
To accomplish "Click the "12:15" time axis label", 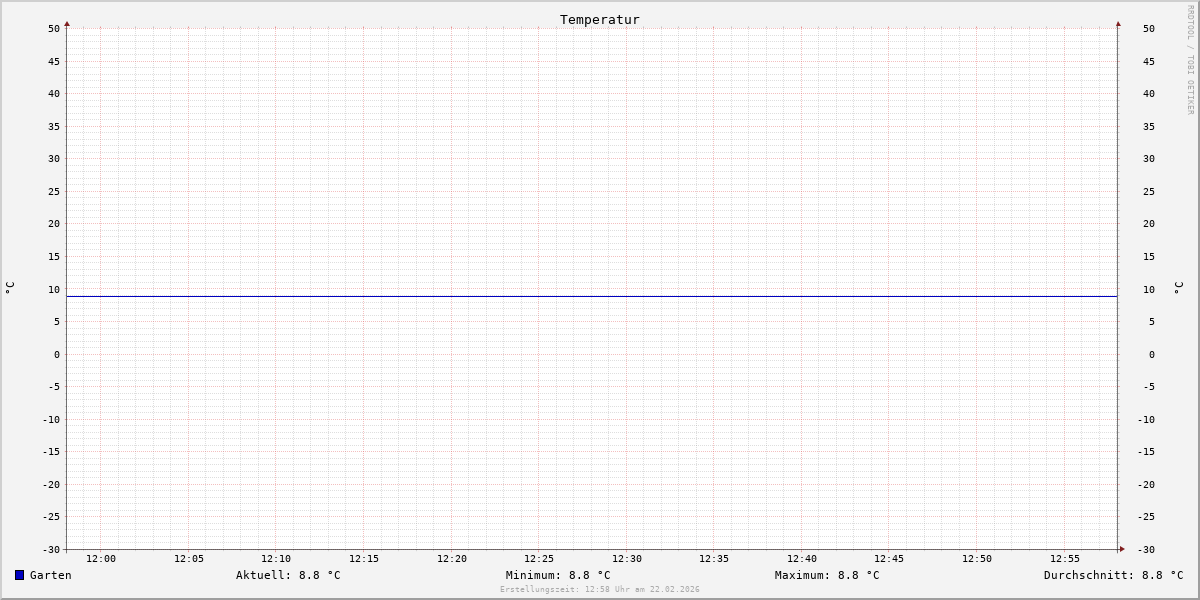I will point(364,559).
